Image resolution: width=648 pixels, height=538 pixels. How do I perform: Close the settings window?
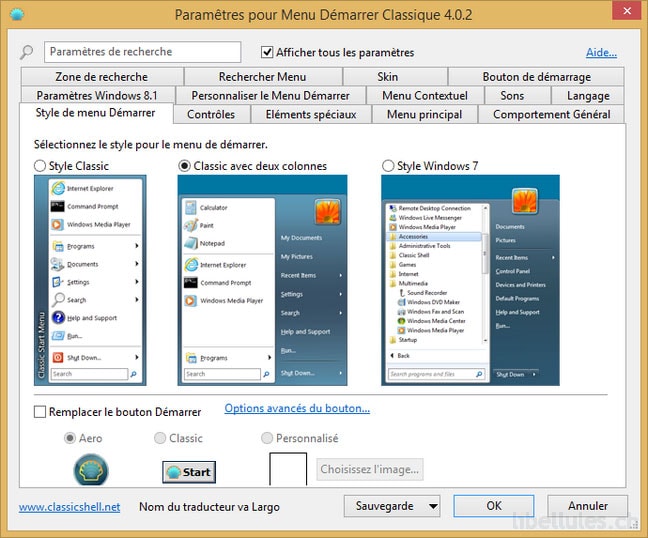click(x=627, y=11)
